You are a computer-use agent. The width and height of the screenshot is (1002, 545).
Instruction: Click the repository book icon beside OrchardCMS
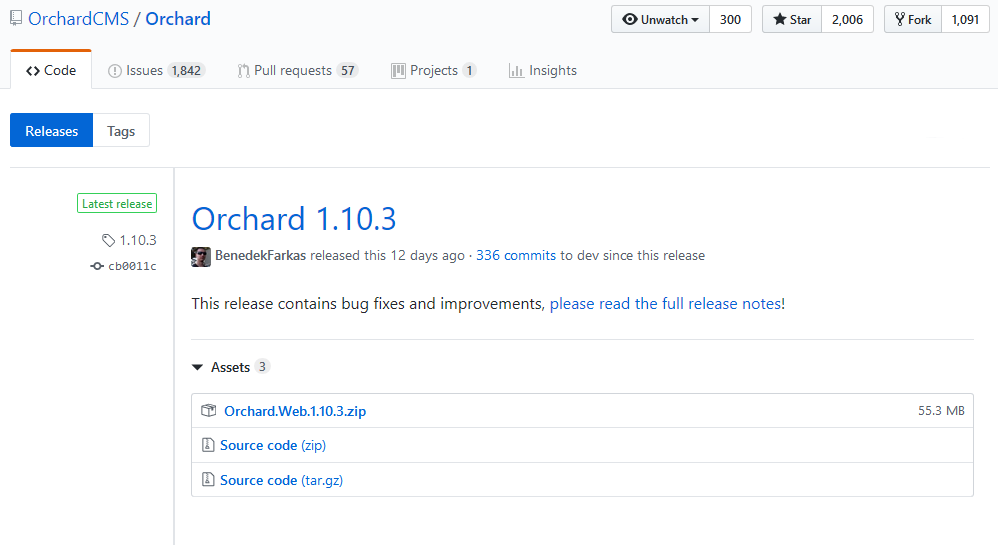[x=16, y=19]
